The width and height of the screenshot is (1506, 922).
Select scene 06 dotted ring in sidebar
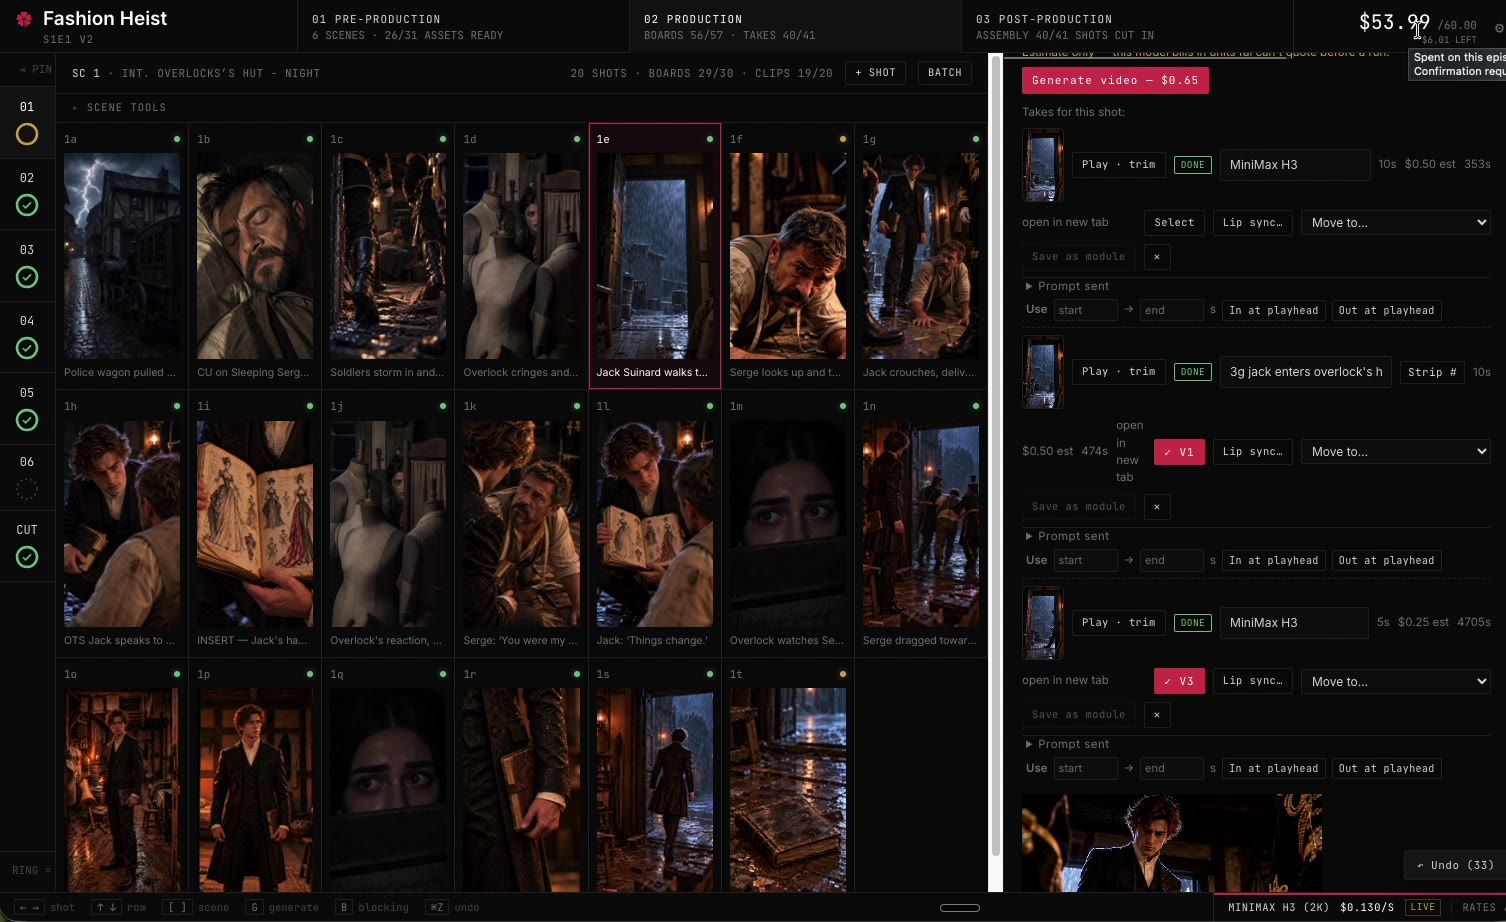click(x=27, y=489)
